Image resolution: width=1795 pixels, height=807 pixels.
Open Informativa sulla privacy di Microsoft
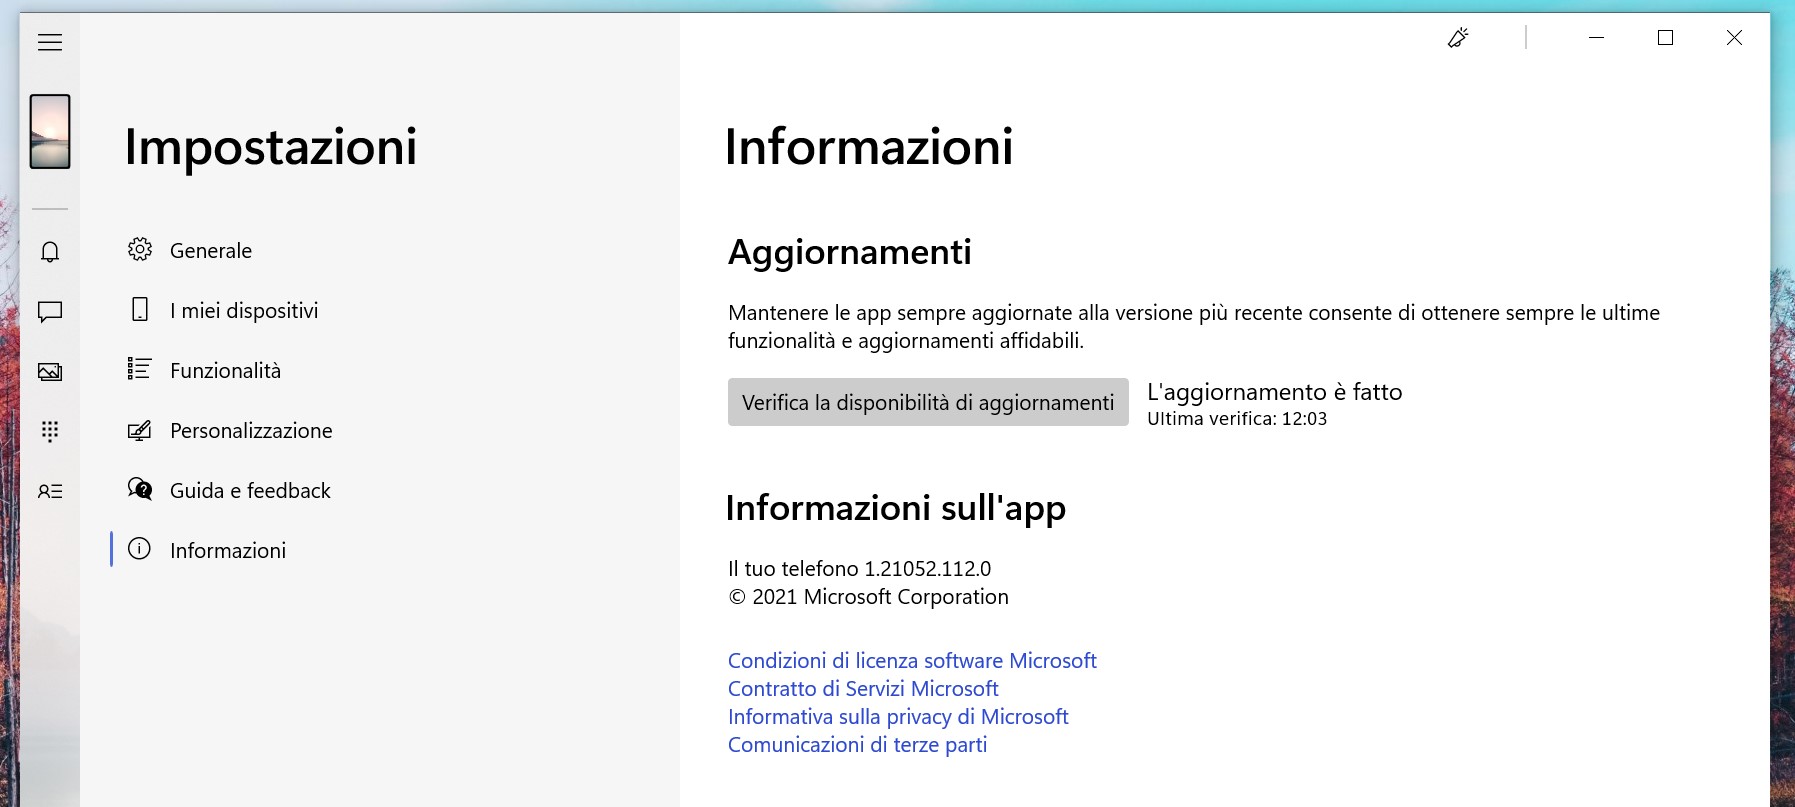898,717
